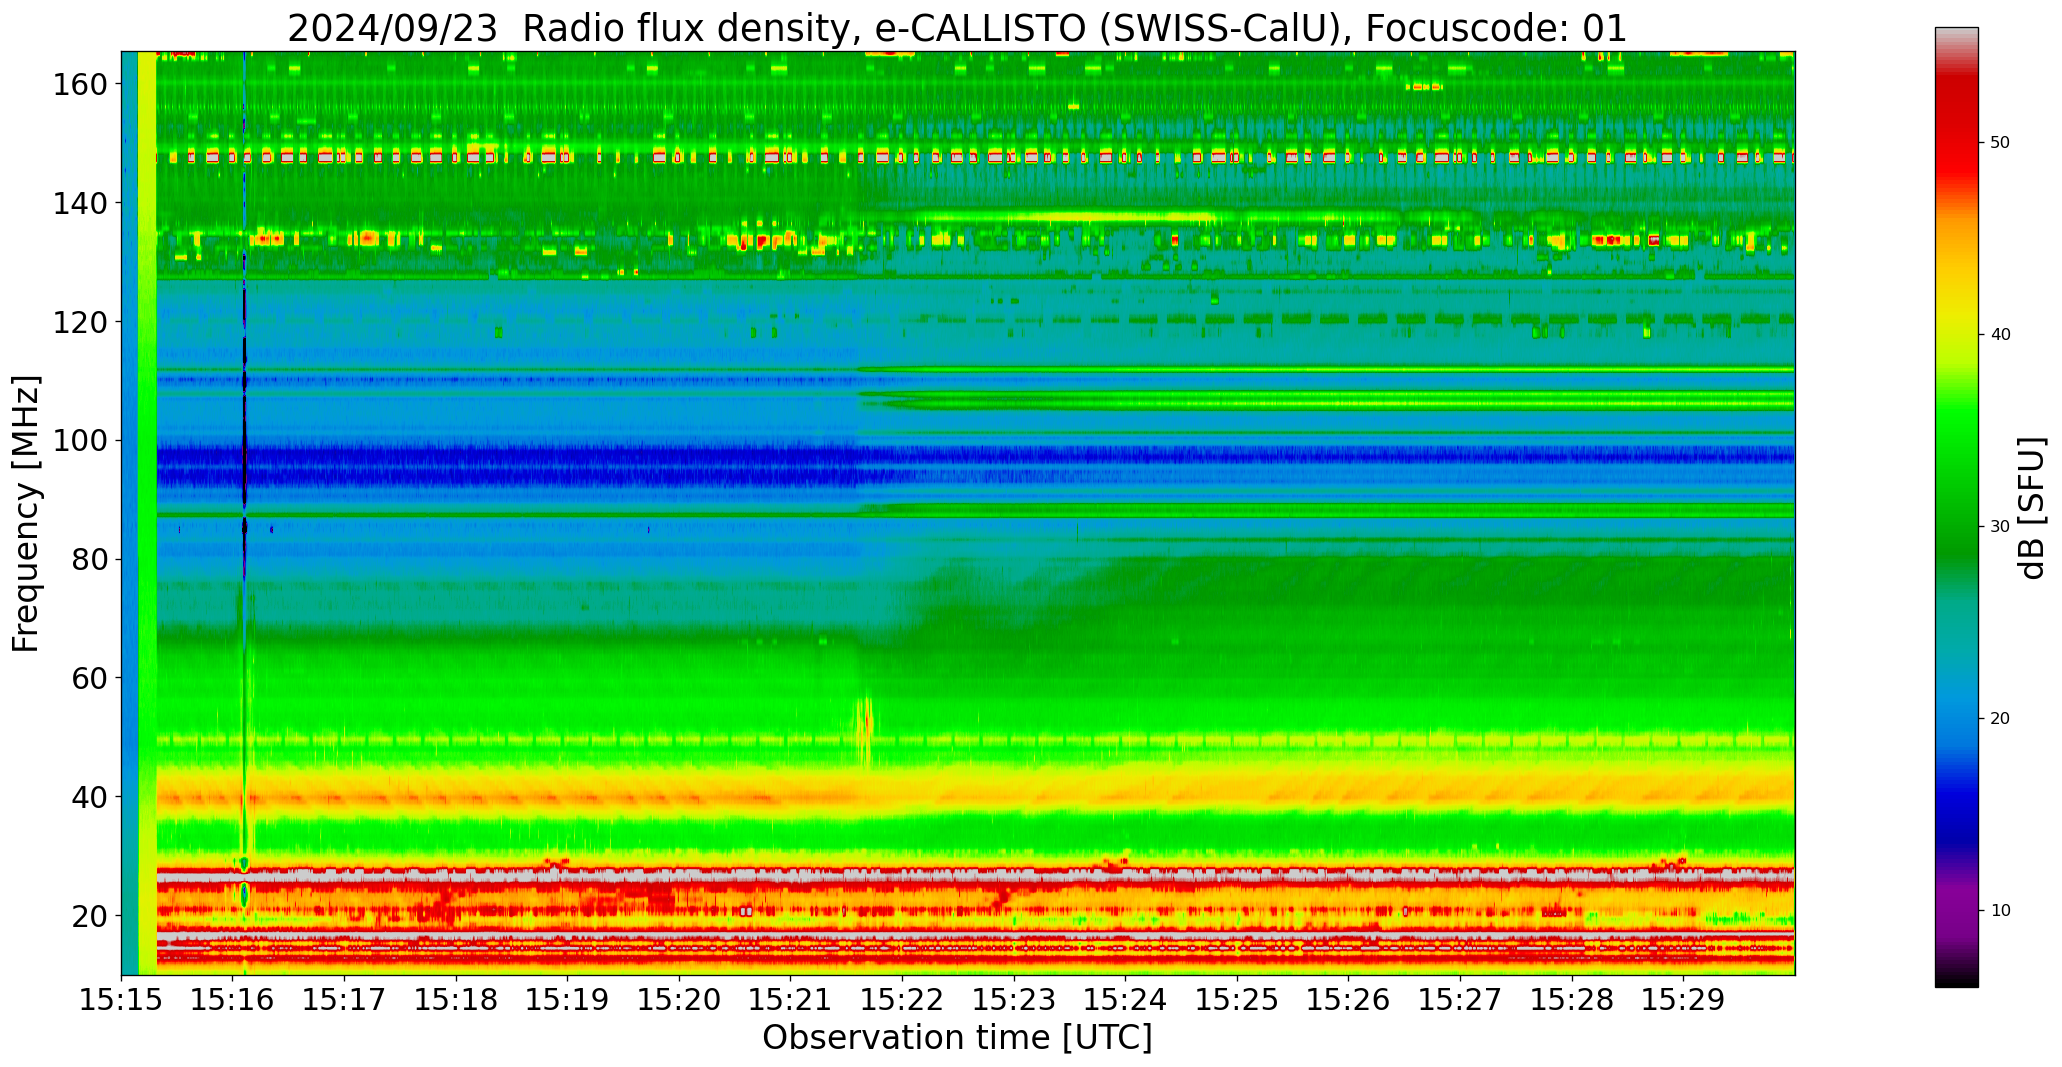Click the 'dB [SFU]' colorbar label
Image resolution: width=2062 pixels, height=1067 pixels.
click(x=2032, y=508)
